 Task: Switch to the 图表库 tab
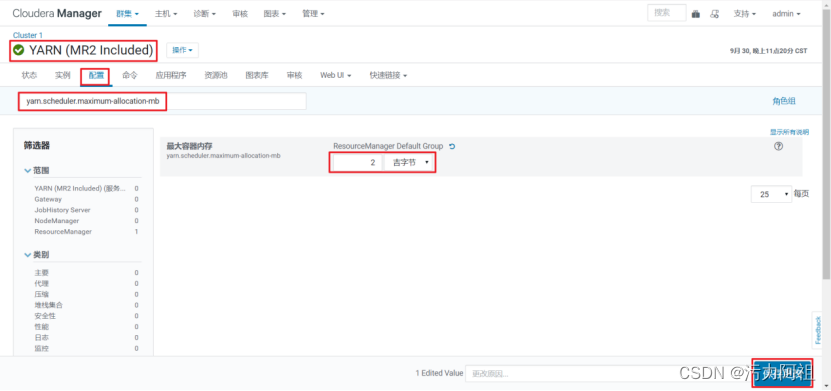257,75
